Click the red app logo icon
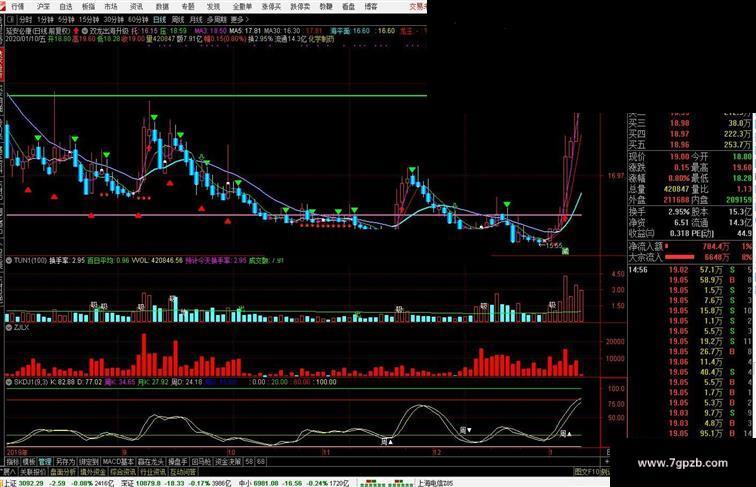The width and height of the screenshot is (756, 487). (x=4, y=6)
